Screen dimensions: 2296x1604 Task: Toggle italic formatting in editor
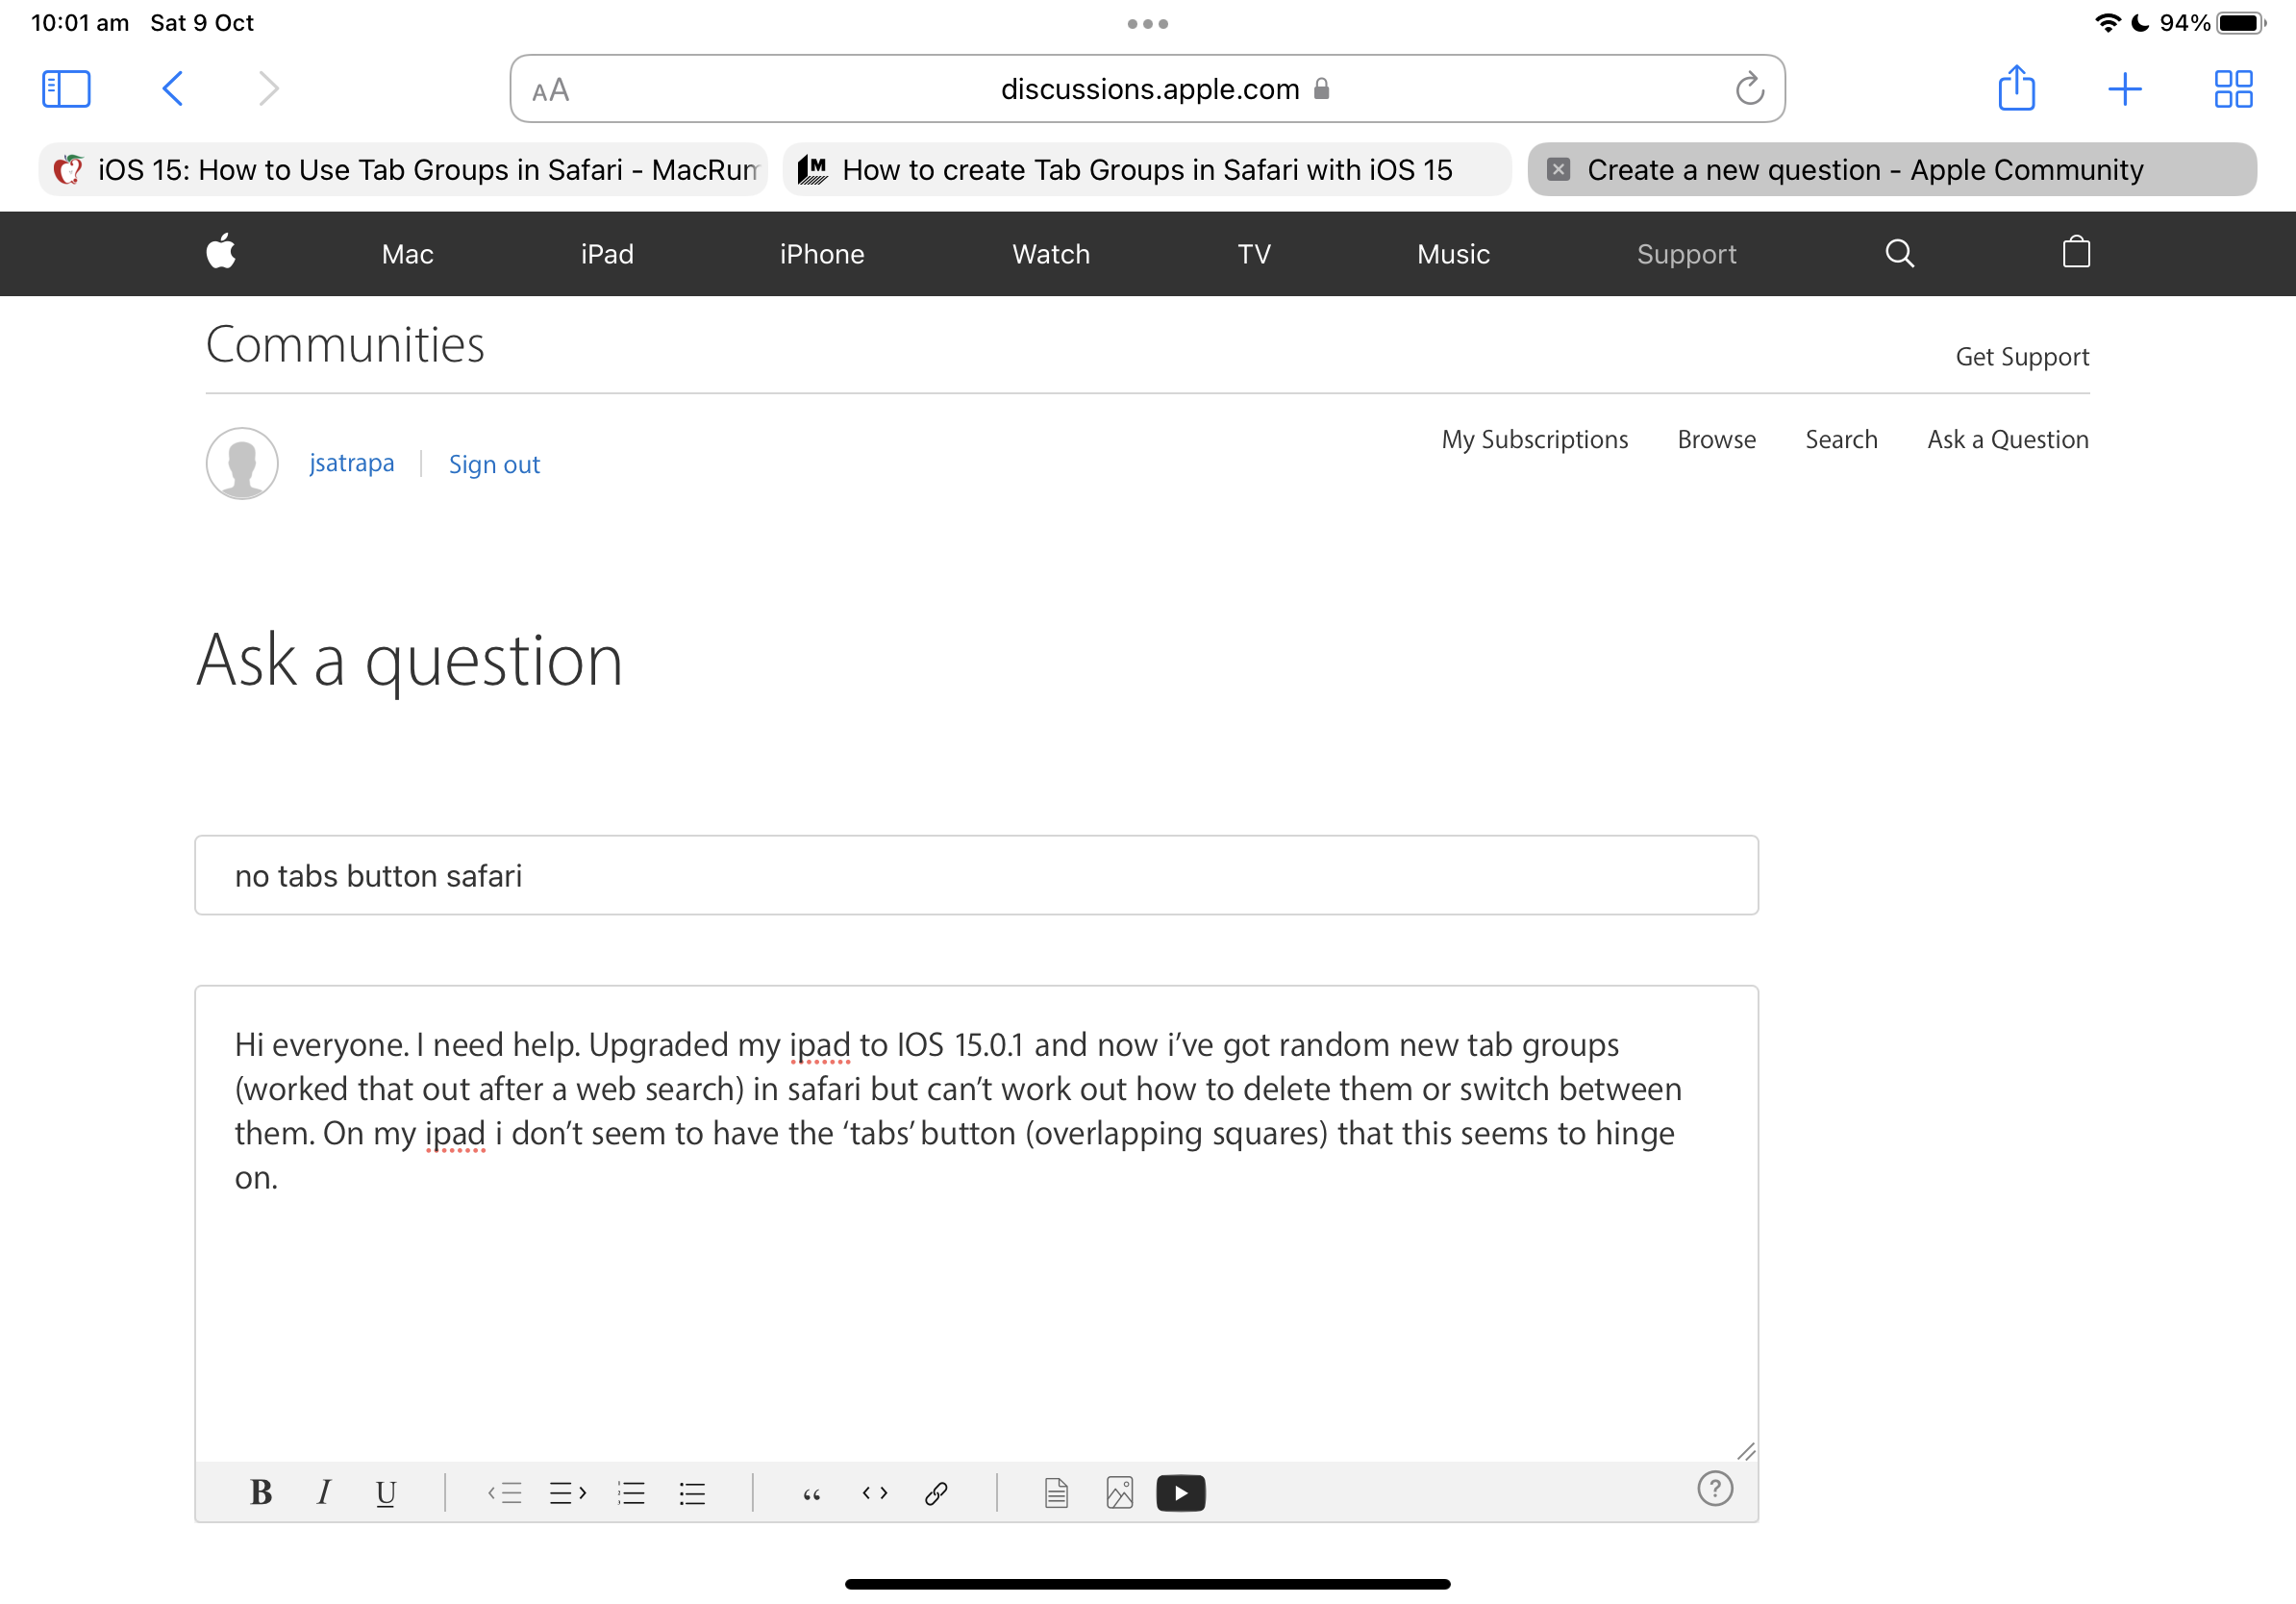click(x=323, y=1492)
